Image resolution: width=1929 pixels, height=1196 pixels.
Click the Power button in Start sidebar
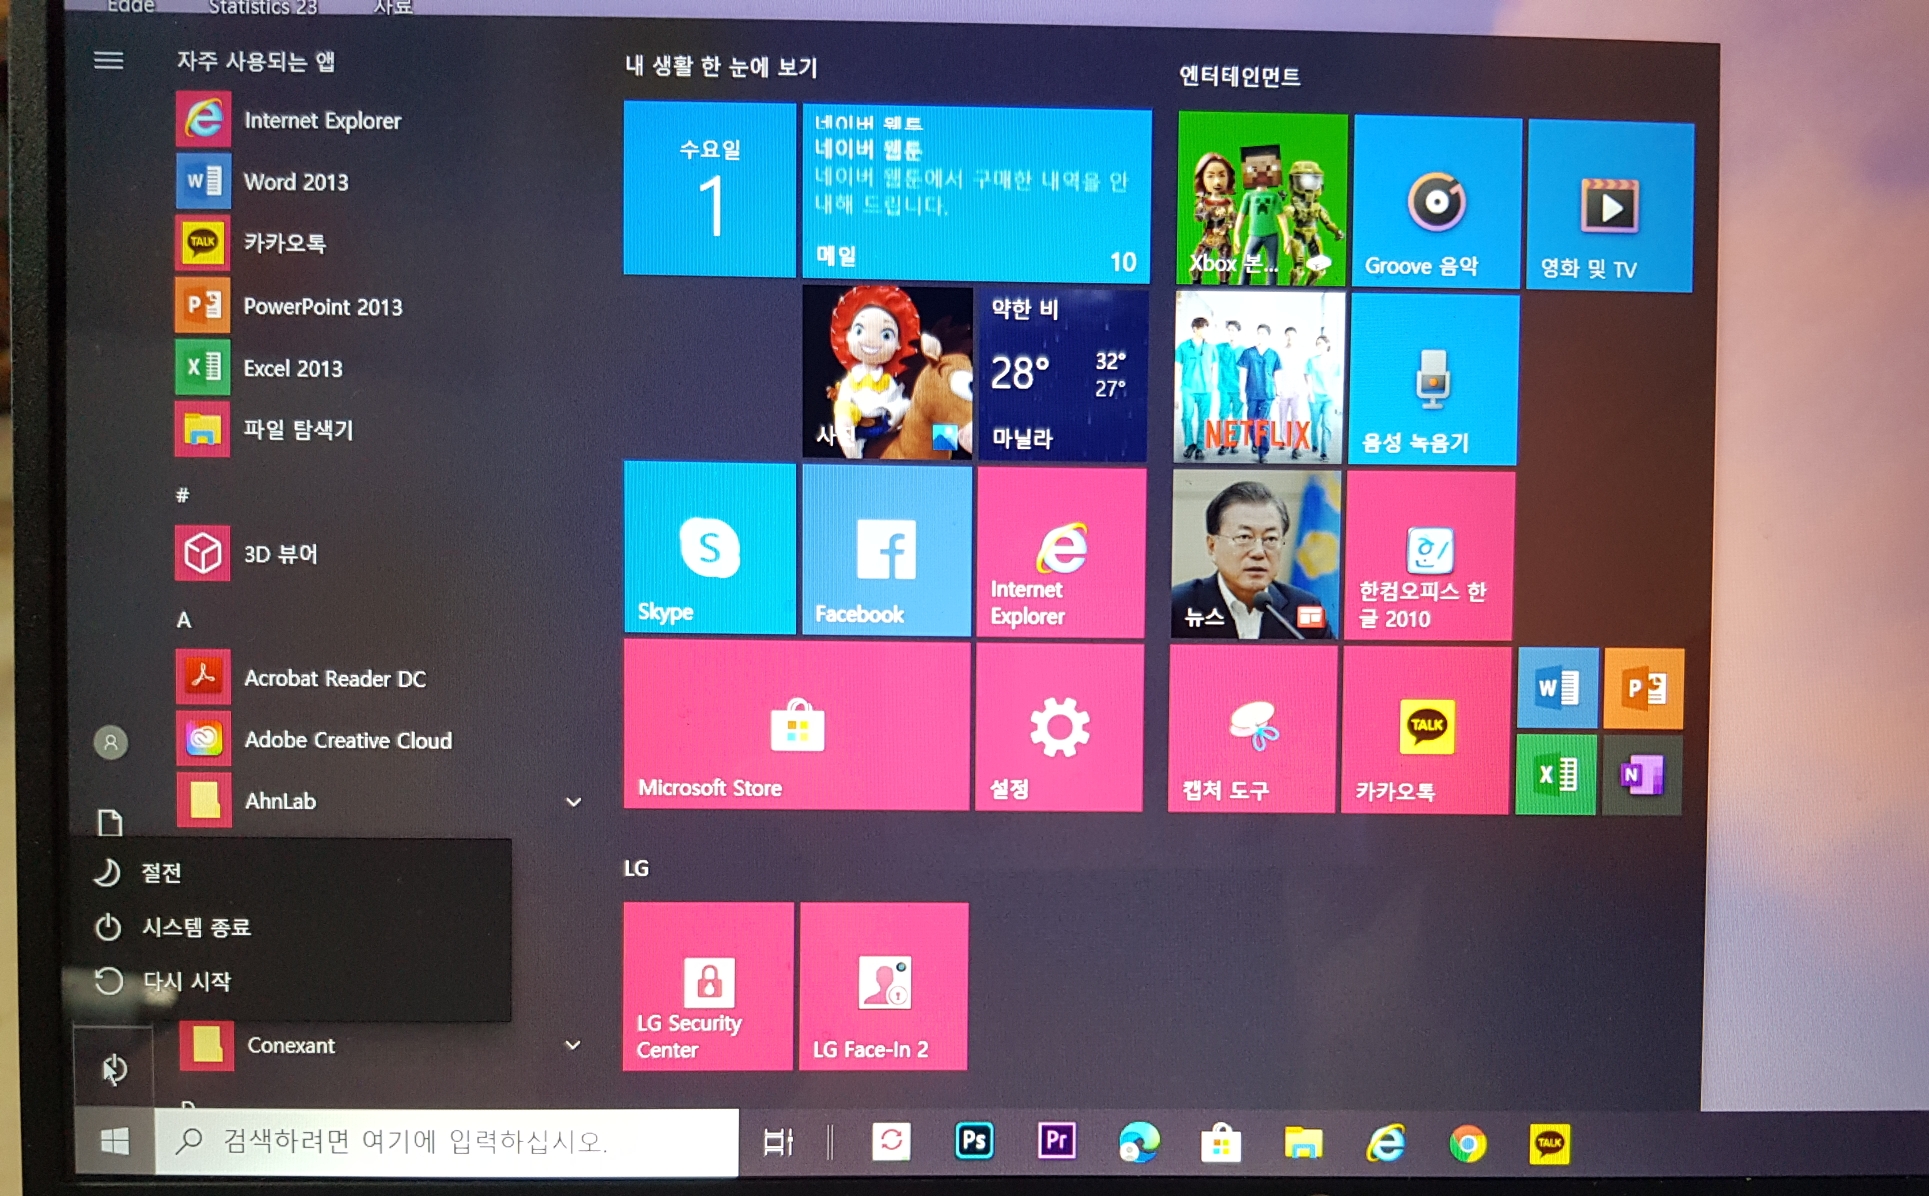114,1069
